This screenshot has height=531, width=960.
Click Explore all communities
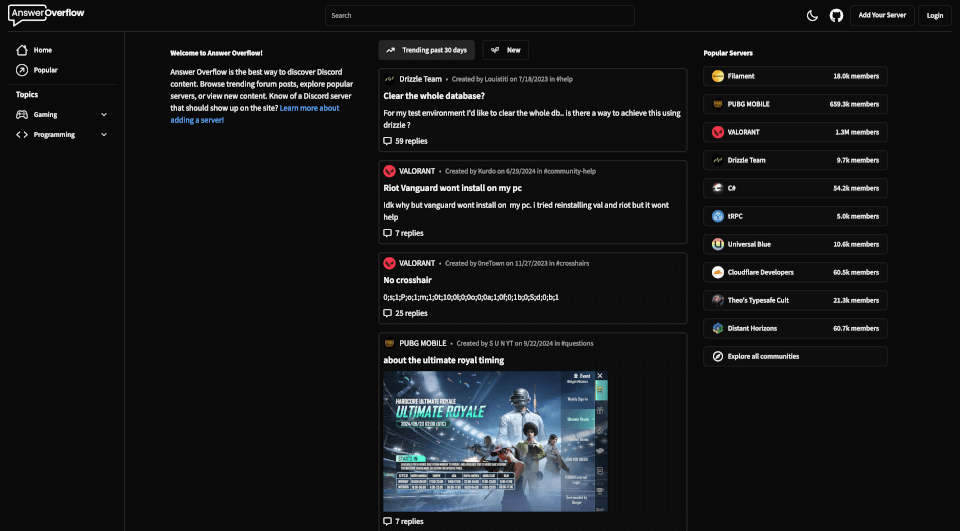click(x=795, y=356)
